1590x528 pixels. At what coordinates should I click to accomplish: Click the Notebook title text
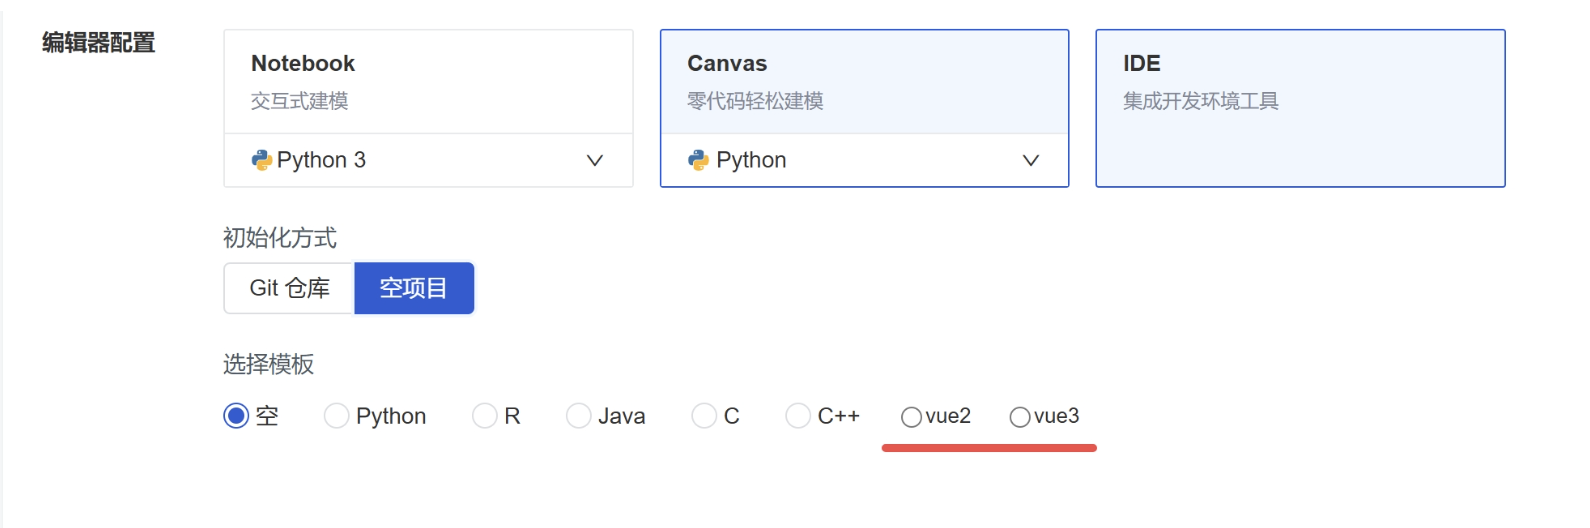click(303, 63)
